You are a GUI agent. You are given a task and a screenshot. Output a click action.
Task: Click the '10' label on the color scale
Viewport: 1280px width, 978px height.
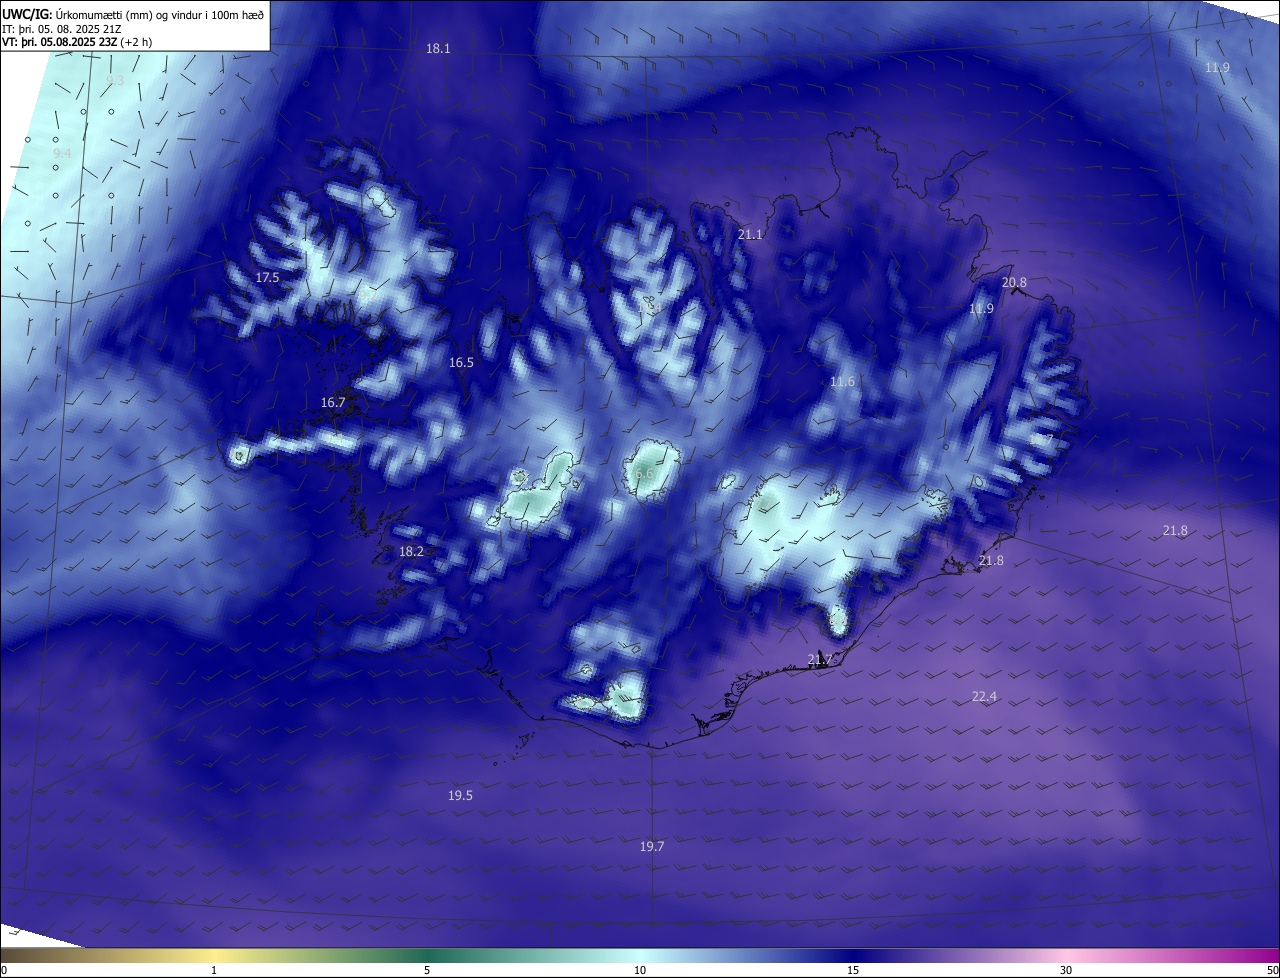point(640,970)
